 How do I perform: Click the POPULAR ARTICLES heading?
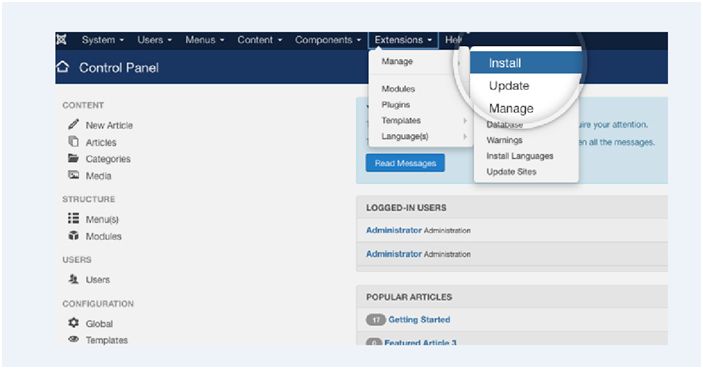(409, 297)
